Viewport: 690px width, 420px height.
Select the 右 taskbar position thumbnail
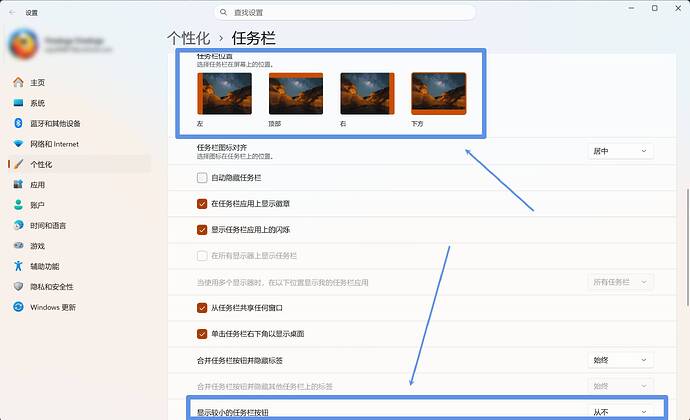coord(367,94)
